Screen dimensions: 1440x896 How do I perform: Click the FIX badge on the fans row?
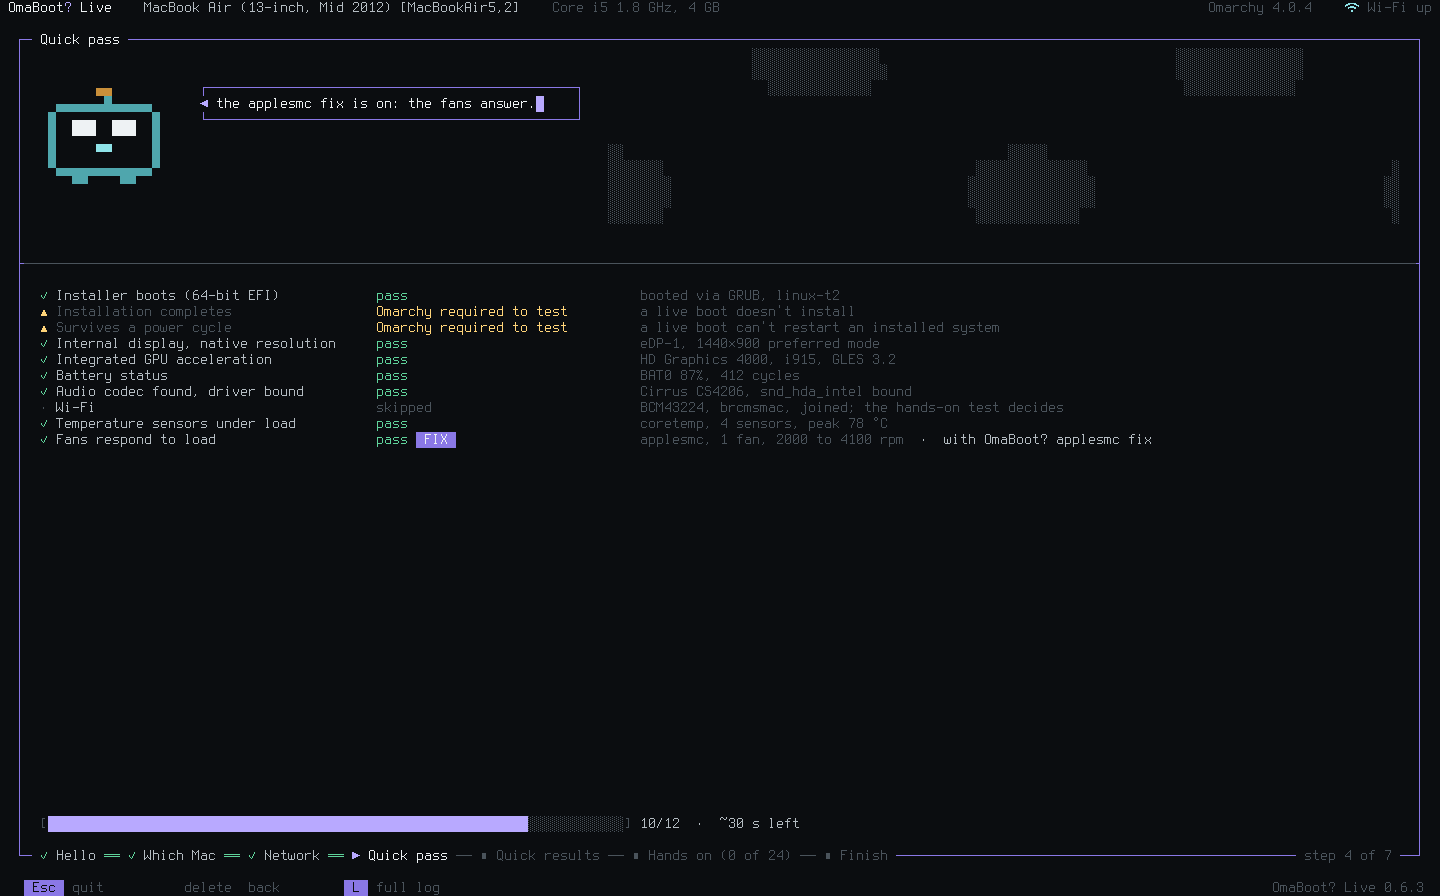[x=436, y=439]
